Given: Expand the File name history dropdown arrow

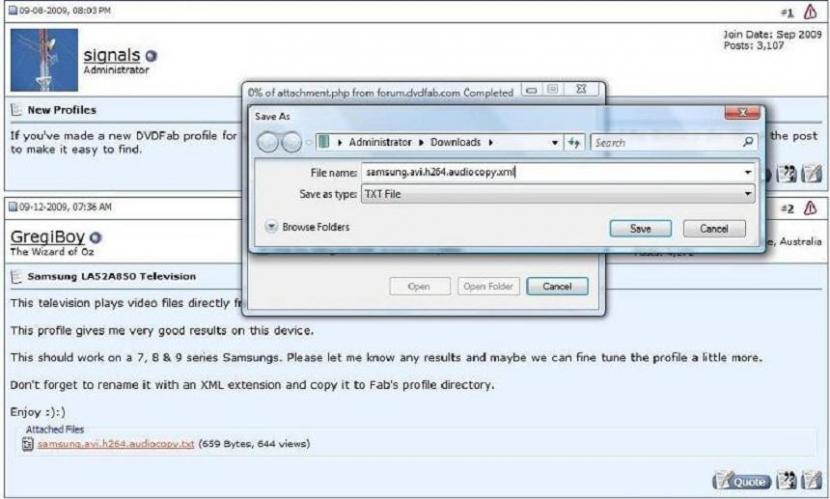Looking at the screenshot, I should point(748,172).
